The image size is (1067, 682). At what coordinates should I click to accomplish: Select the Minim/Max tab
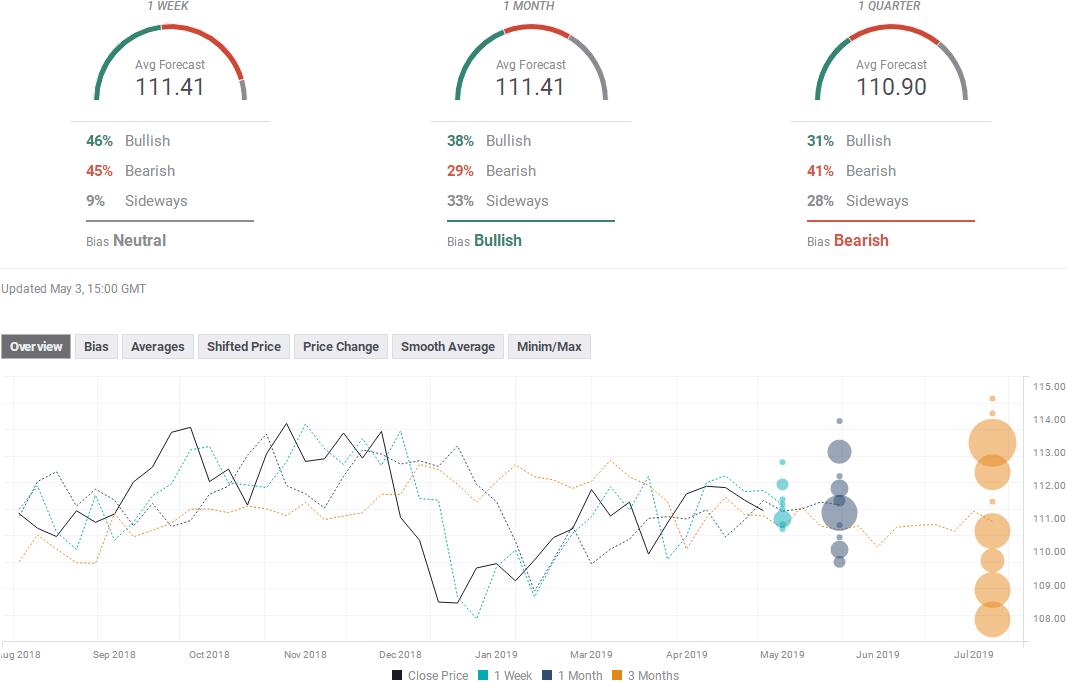(549, 347)
